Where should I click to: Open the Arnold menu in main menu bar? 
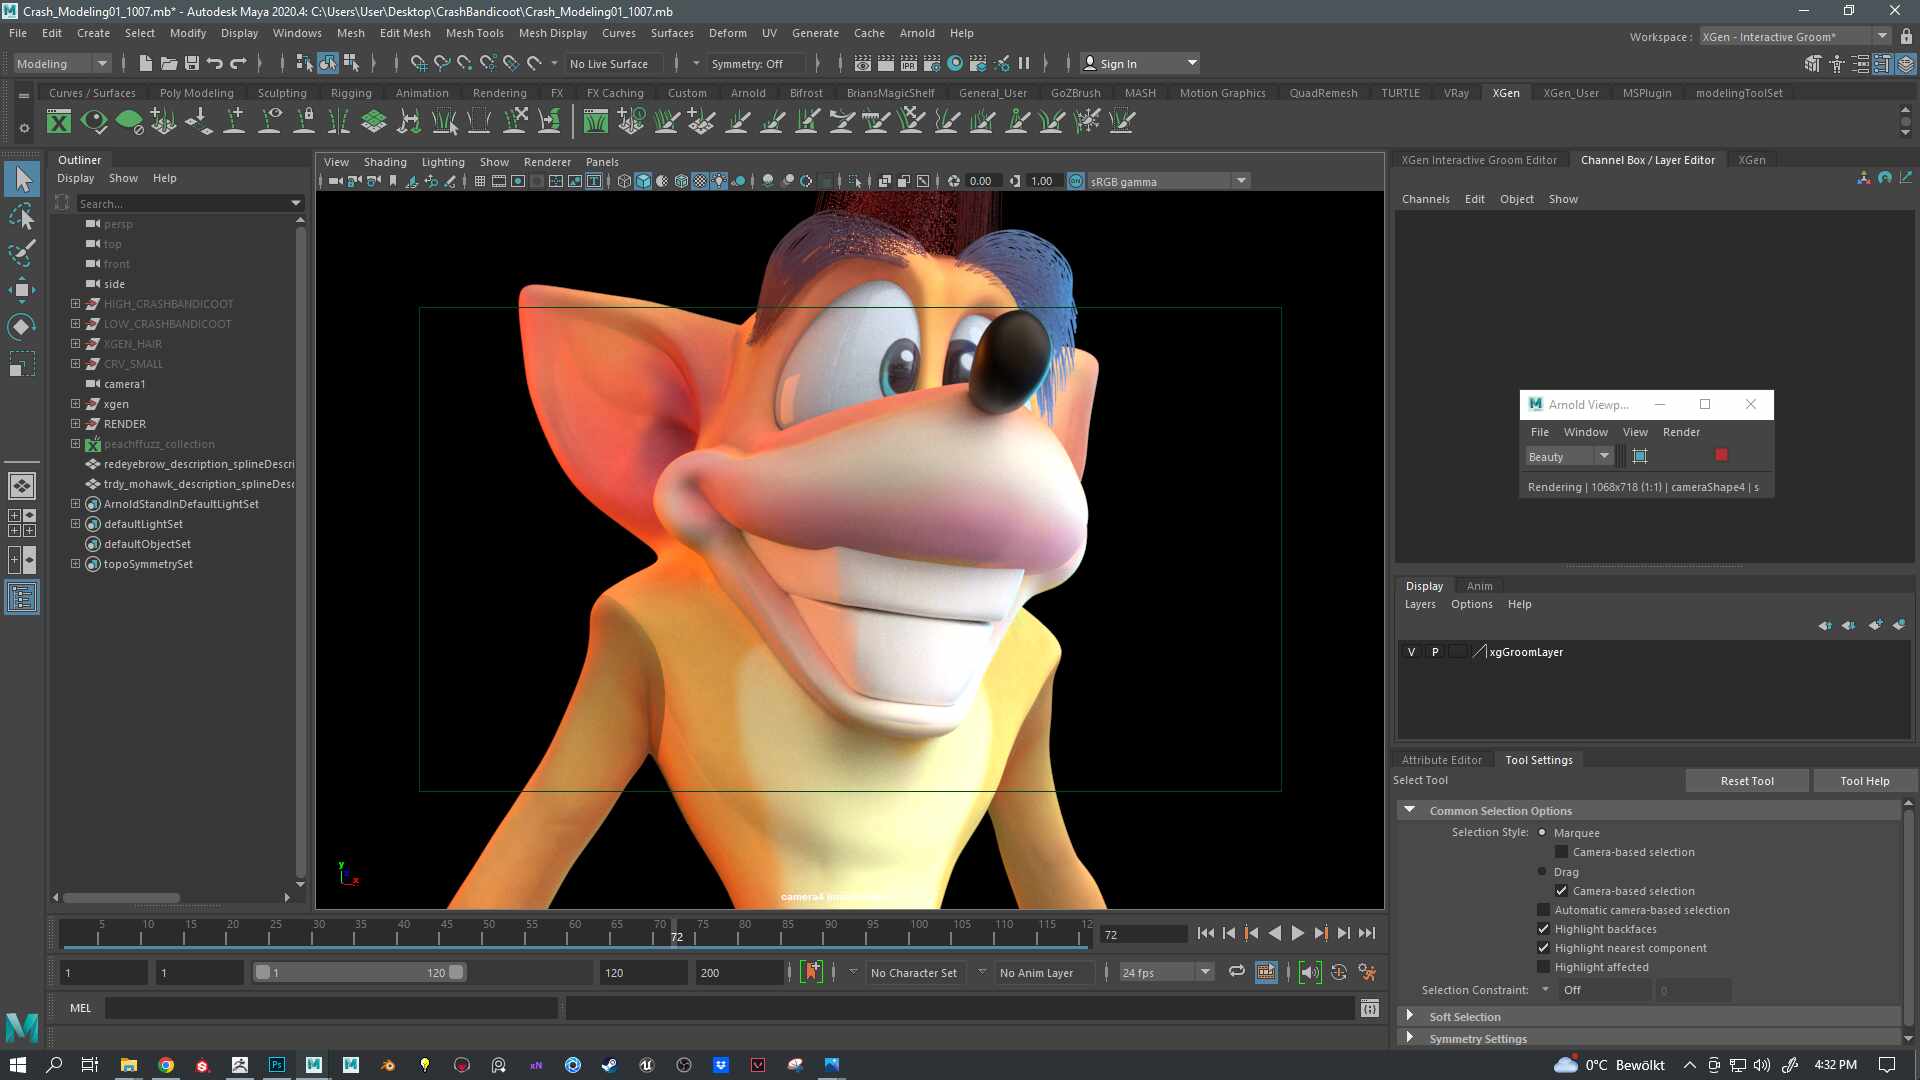(916, 33)
